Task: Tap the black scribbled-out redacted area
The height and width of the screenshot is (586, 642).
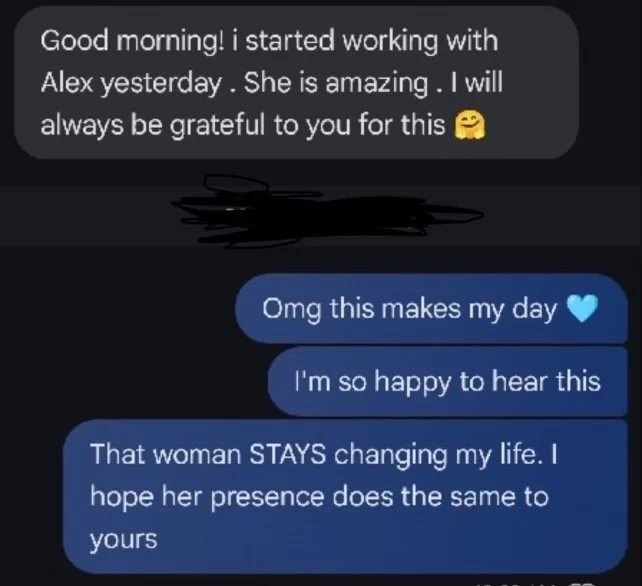Action: tap(328, 212)
